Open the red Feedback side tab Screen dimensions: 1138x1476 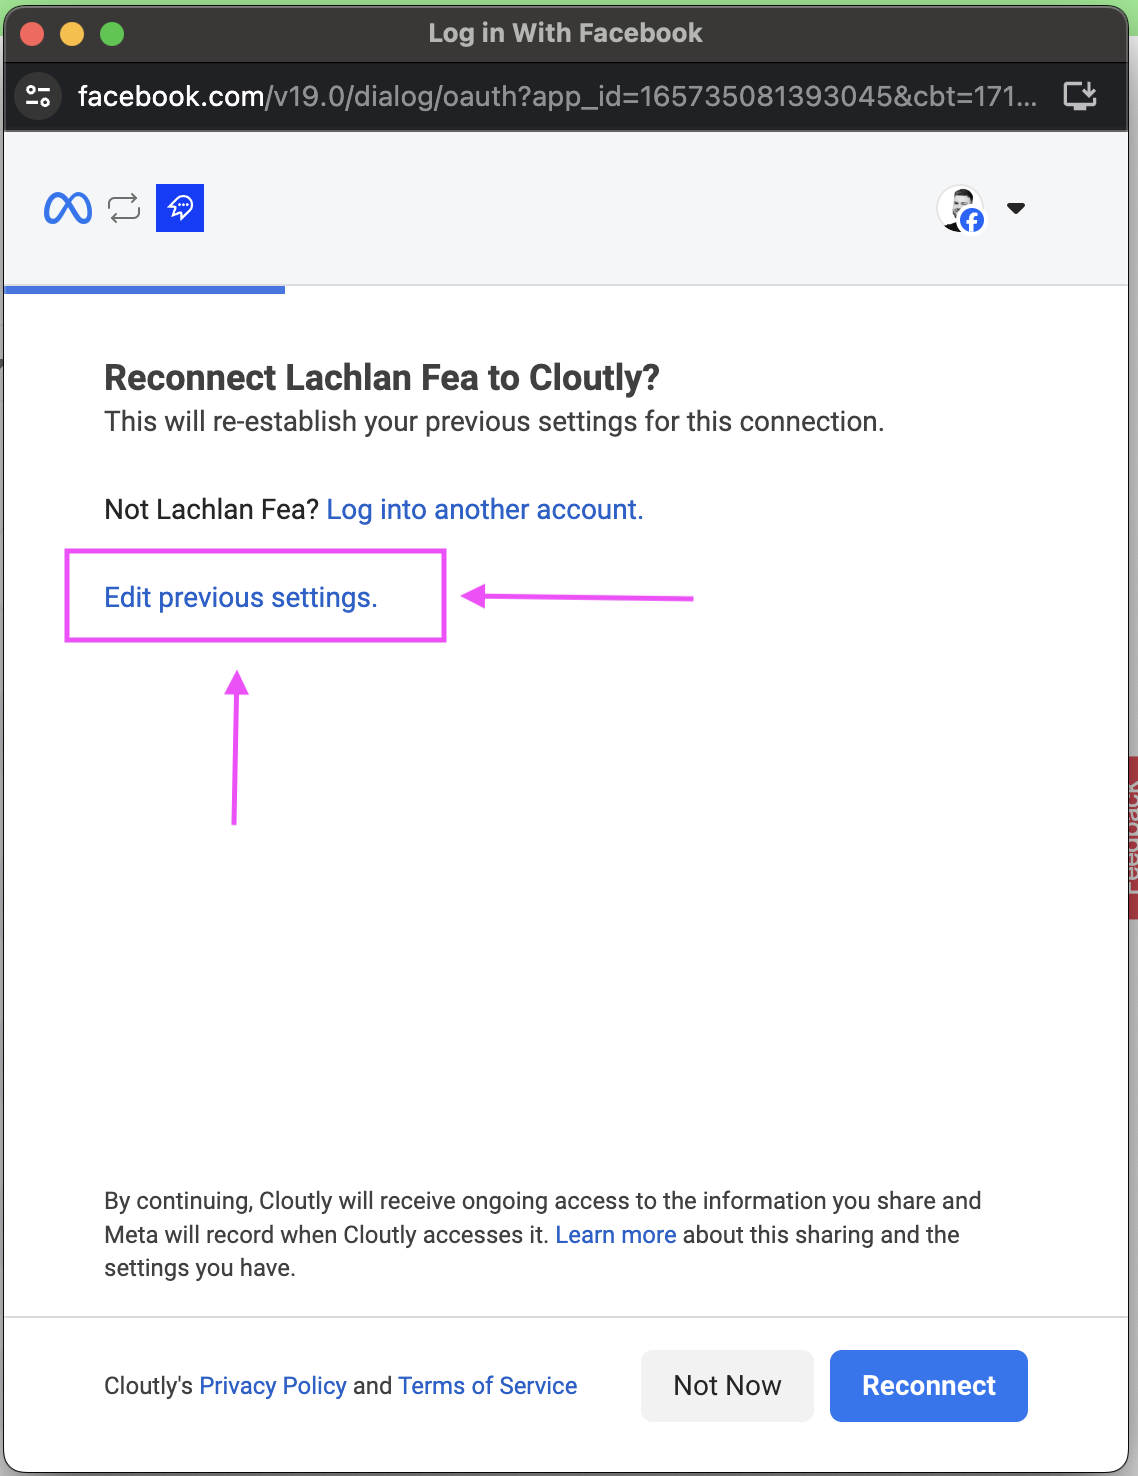[x=1132, y=838]
